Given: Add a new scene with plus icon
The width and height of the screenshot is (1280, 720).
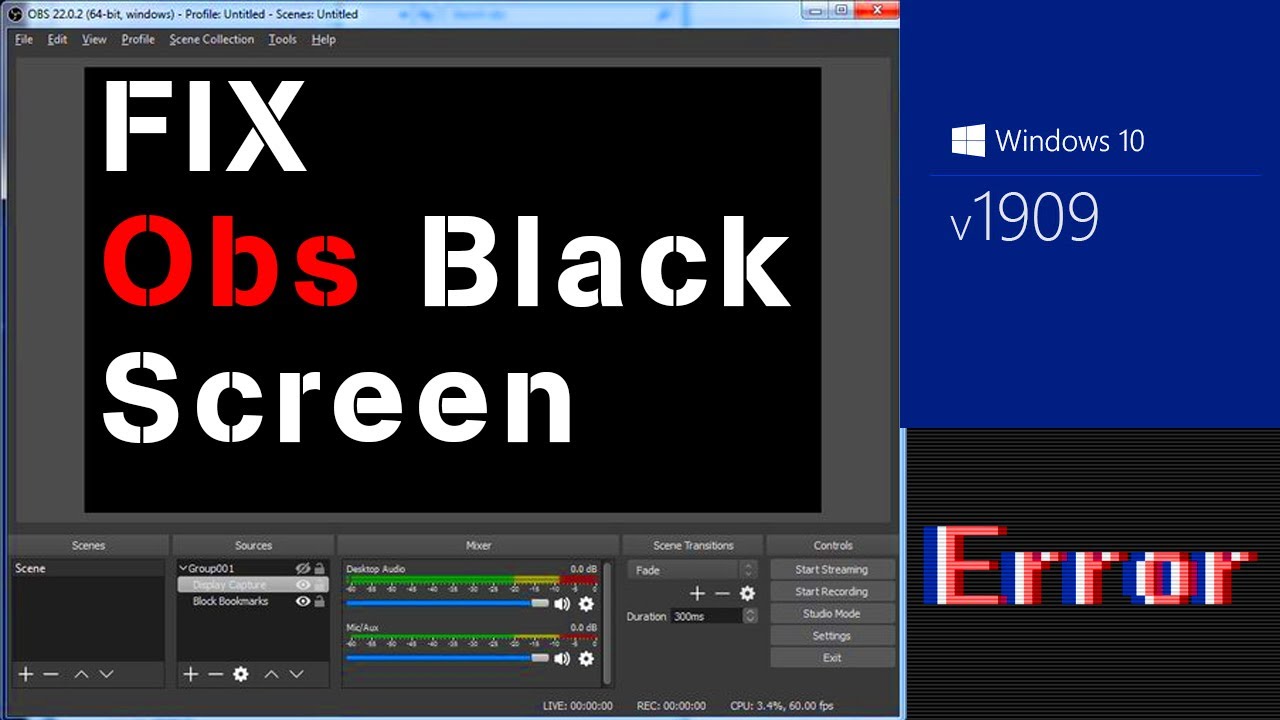Looking at the screenshot, I should pyautogui.click(x=25, y=674).
